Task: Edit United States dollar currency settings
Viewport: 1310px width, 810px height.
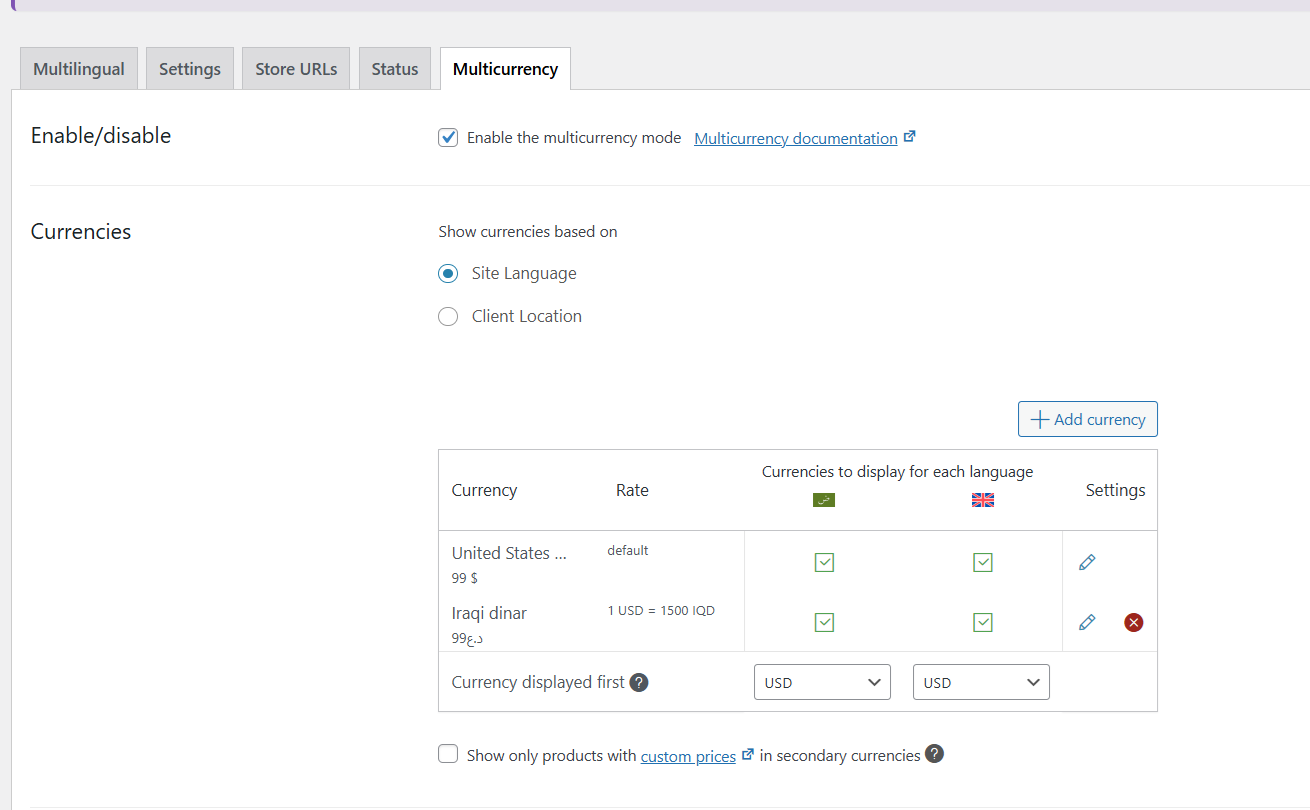Action: tap(1087, 562)
